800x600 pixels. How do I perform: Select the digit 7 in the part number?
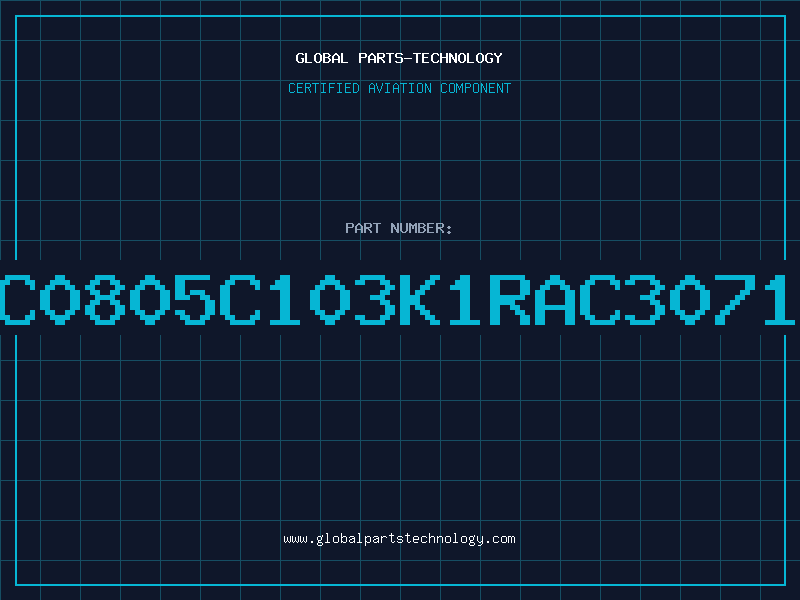pyautogui.click(x=735, y=299)
